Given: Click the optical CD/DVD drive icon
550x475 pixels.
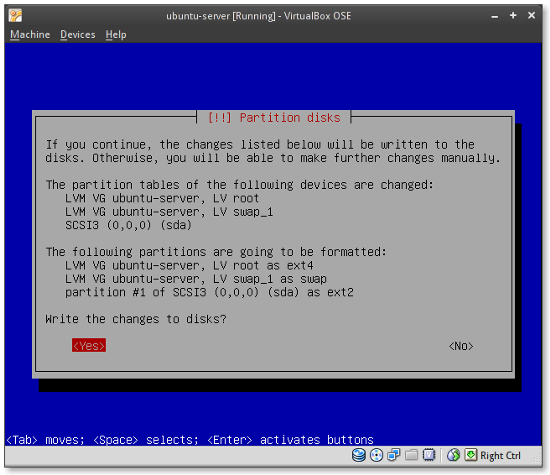Looking at the screenshot, I should coord(376,455).
